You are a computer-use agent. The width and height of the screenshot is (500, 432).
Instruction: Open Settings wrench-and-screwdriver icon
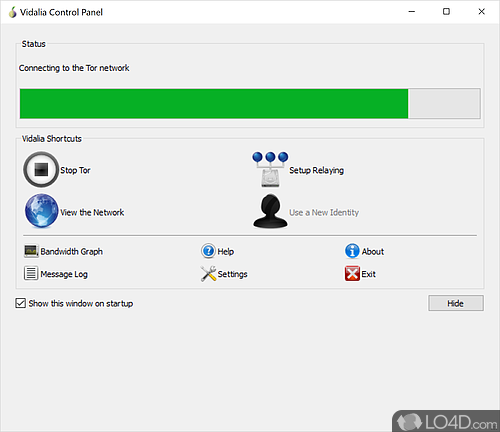(208, 274)
